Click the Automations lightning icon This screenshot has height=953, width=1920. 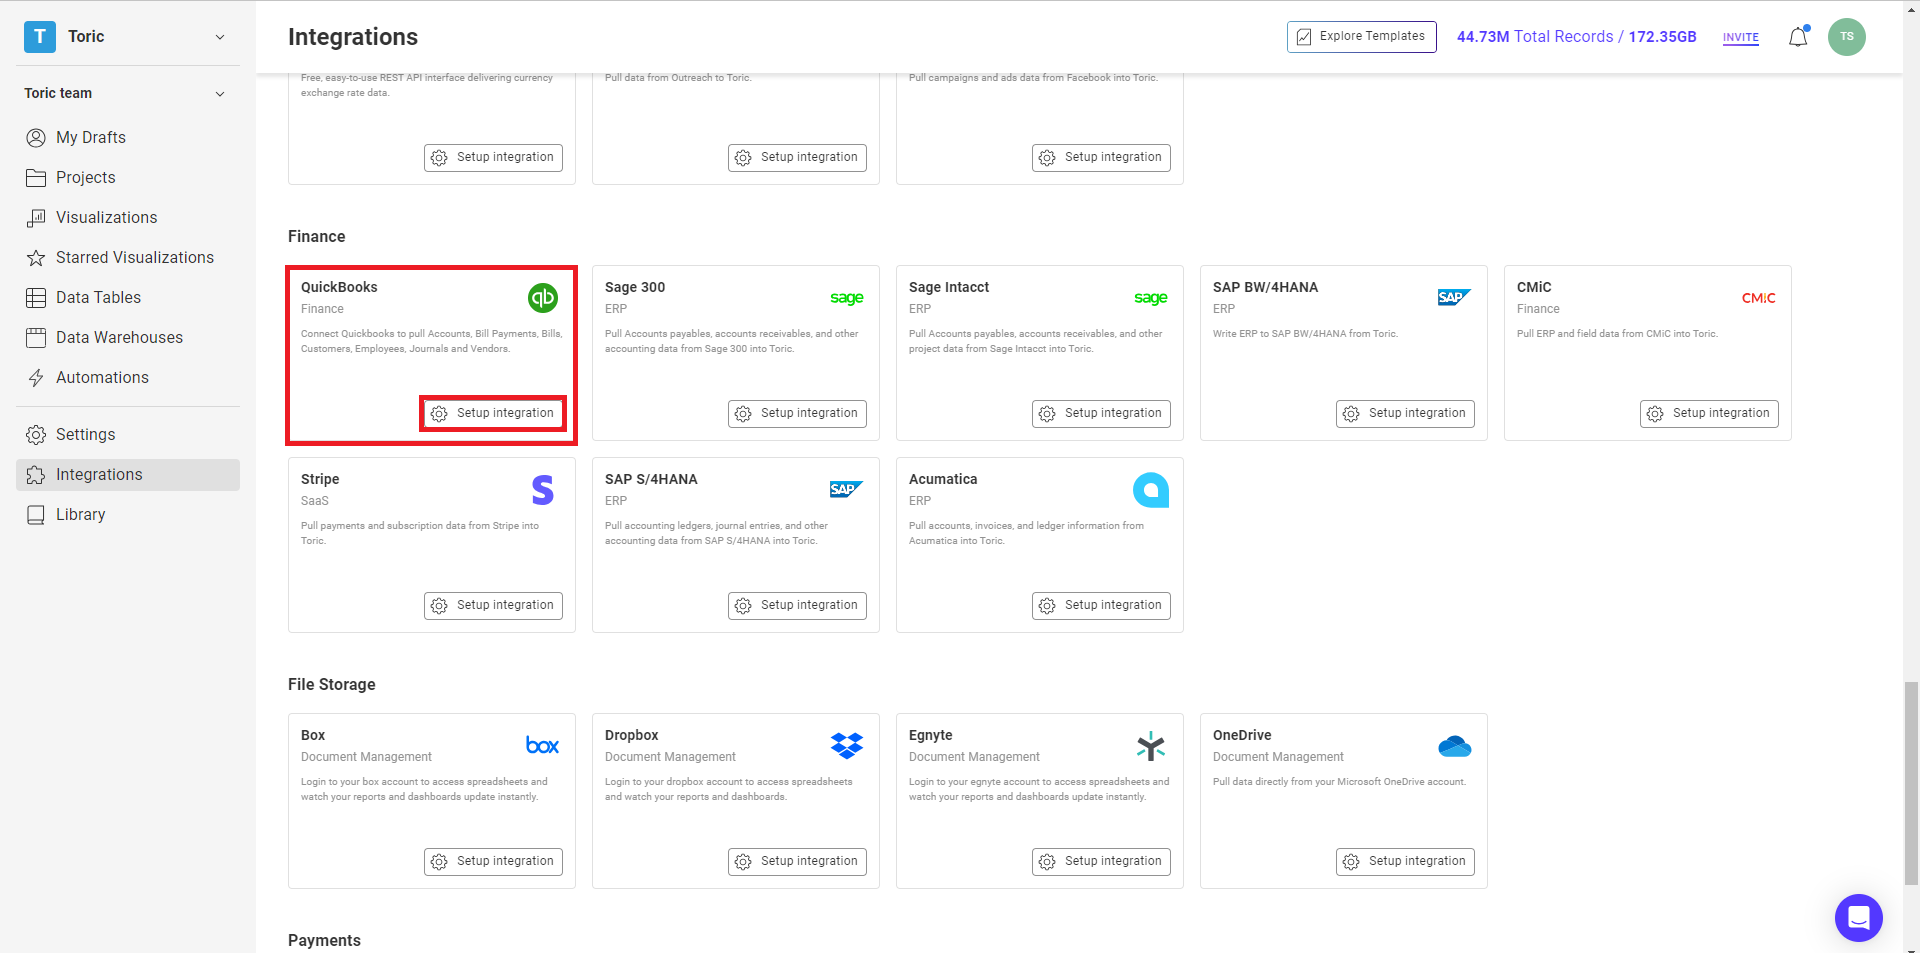(36, 378)
